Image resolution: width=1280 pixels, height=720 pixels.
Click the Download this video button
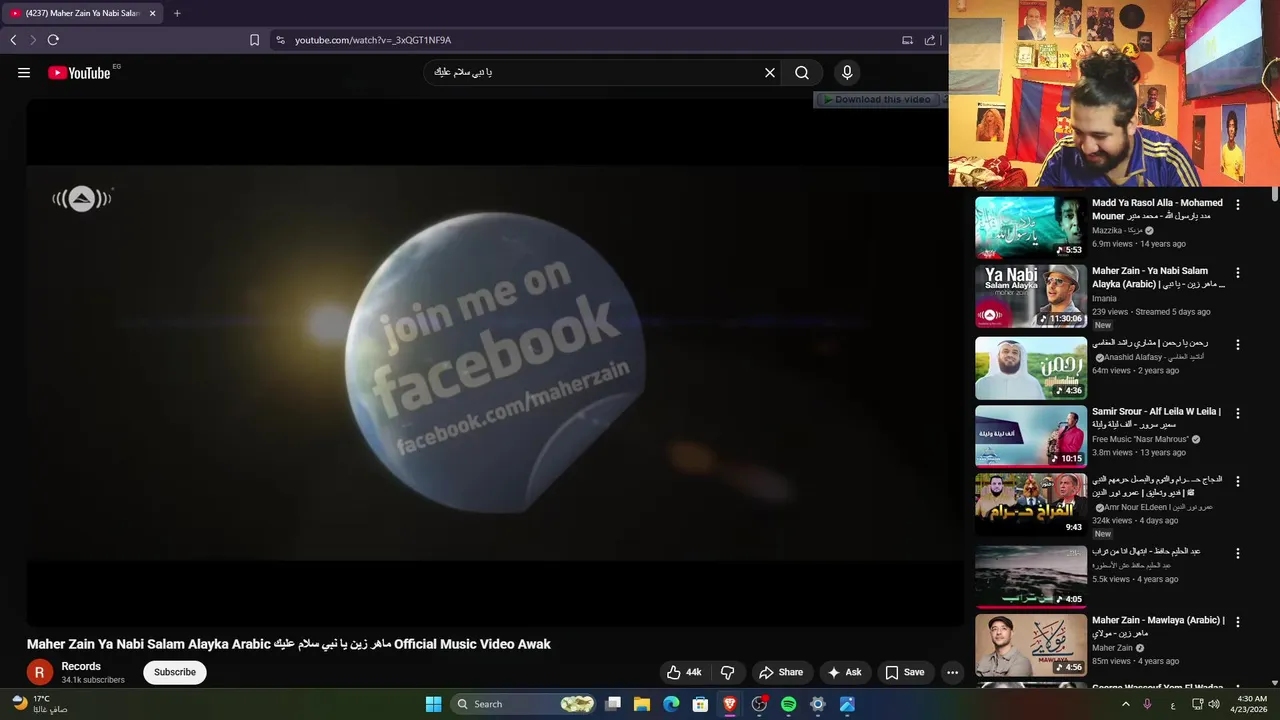[x=878, y=99]
